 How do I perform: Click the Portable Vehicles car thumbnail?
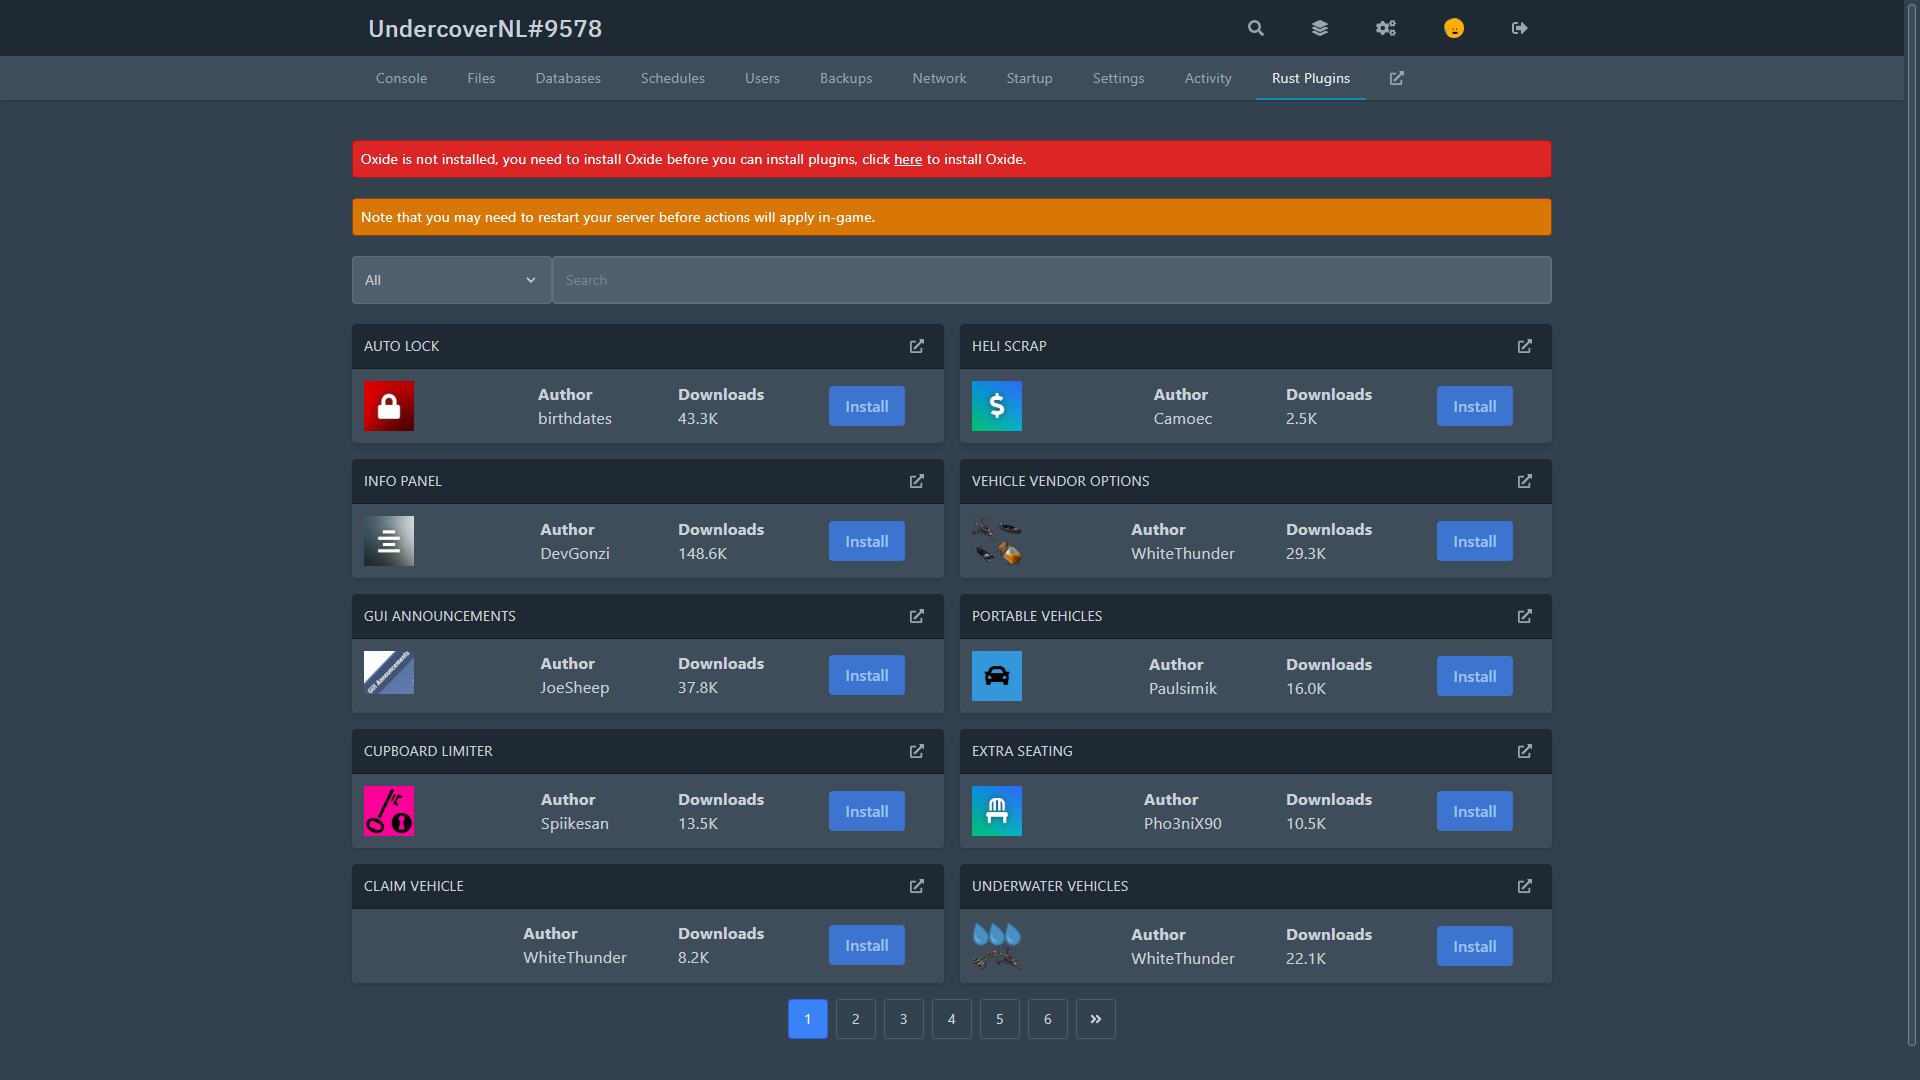coord(997,676)
